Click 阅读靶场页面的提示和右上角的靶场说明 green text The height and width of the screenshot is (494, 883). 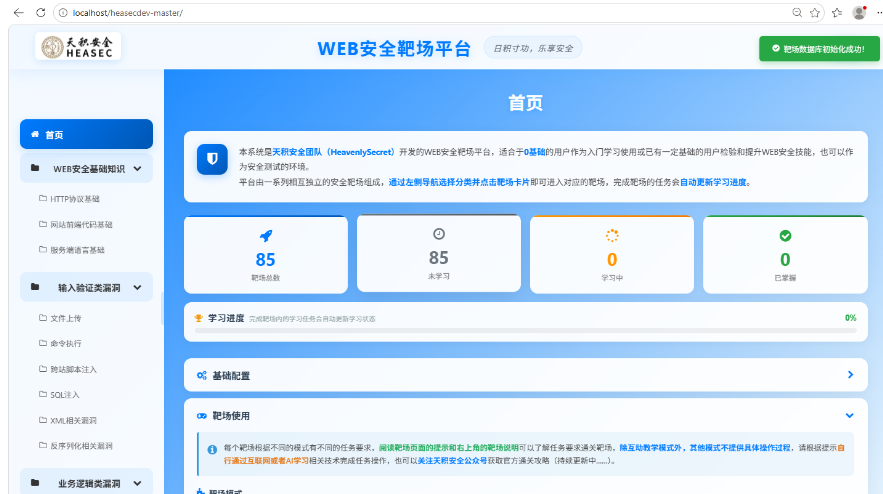pyautogui.click(x=448, y=448)
